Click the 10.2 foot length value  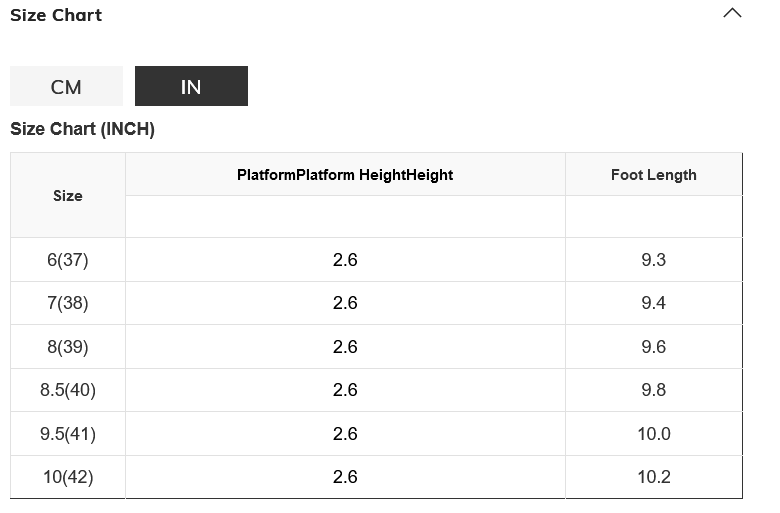pyautogui.click(x=653, y=477)
